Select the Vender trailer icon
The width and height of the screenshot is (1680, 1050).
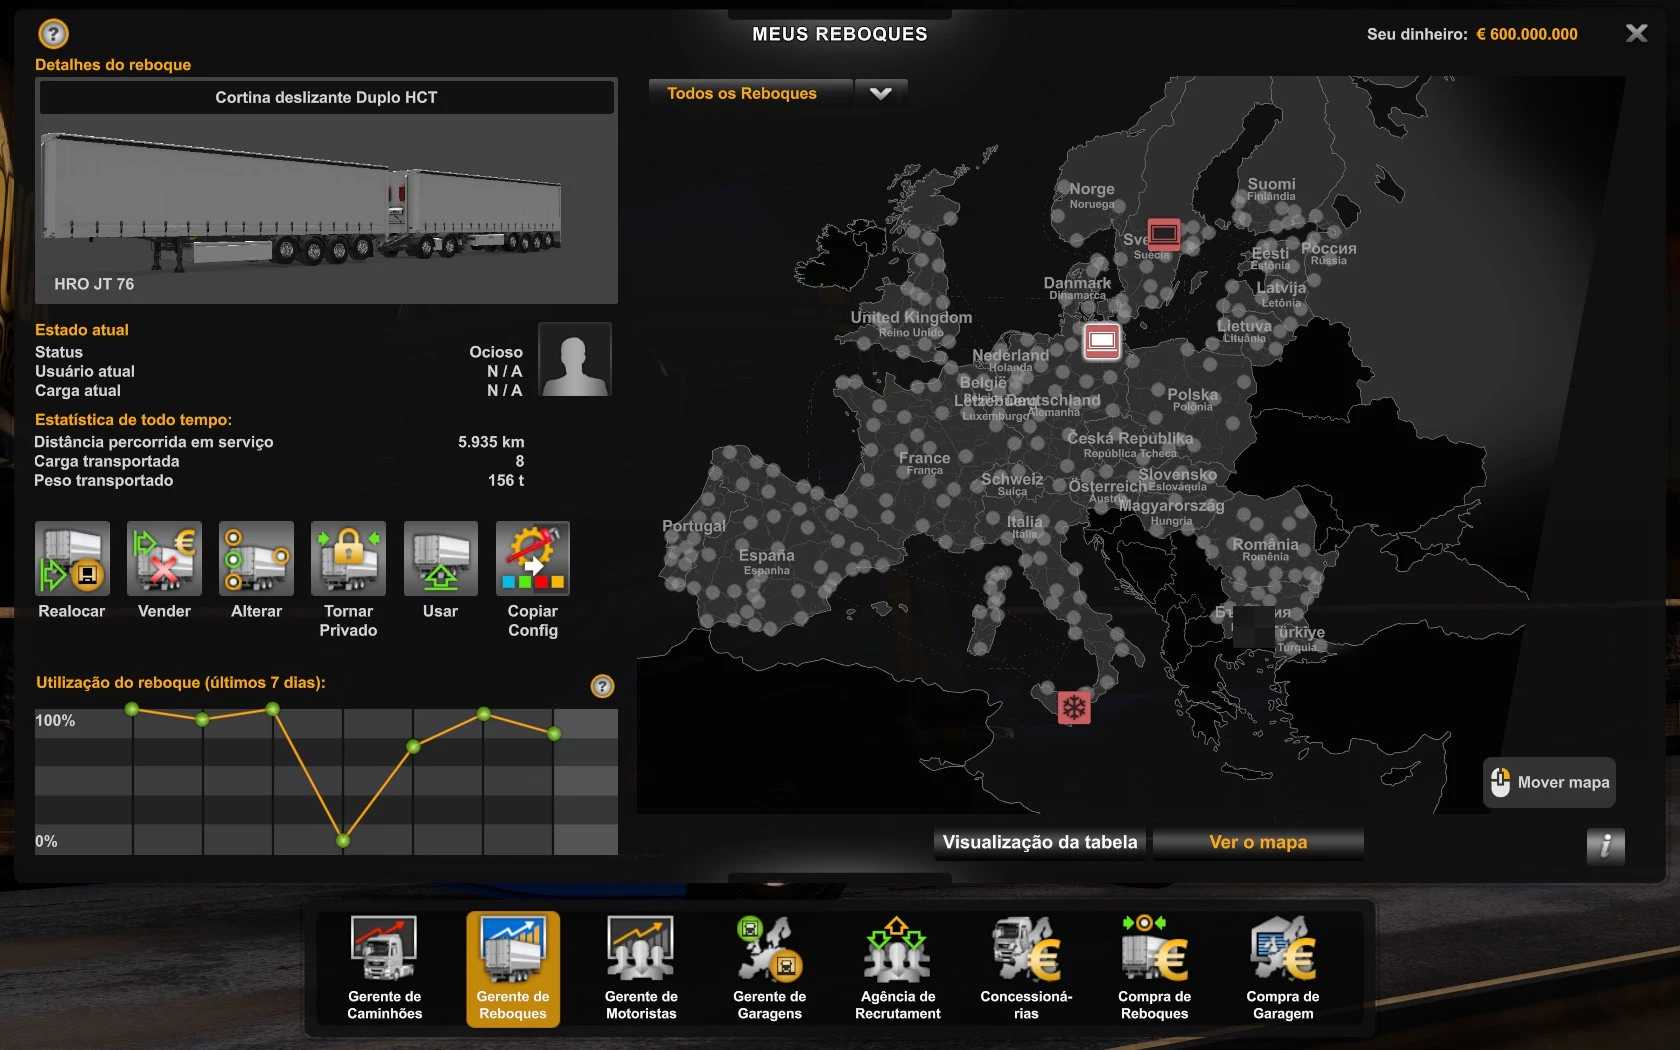click(x=164, y=559)
